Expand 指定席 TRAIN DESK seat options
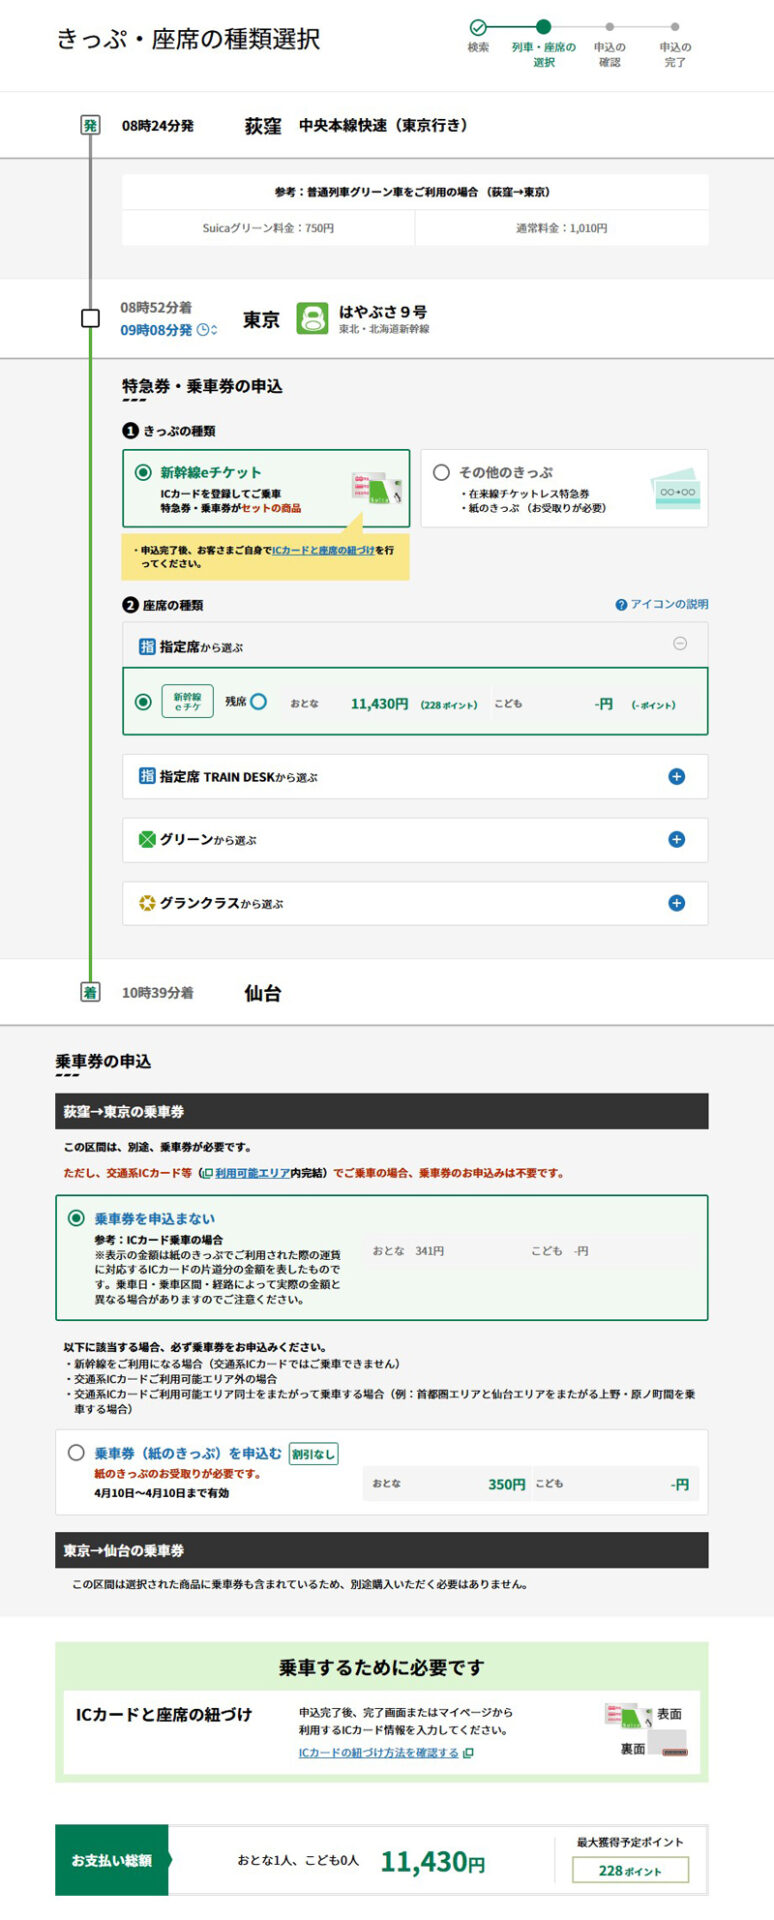This screenshot has width=774, height=1920. pyautogui.click(x=676, y=777)
